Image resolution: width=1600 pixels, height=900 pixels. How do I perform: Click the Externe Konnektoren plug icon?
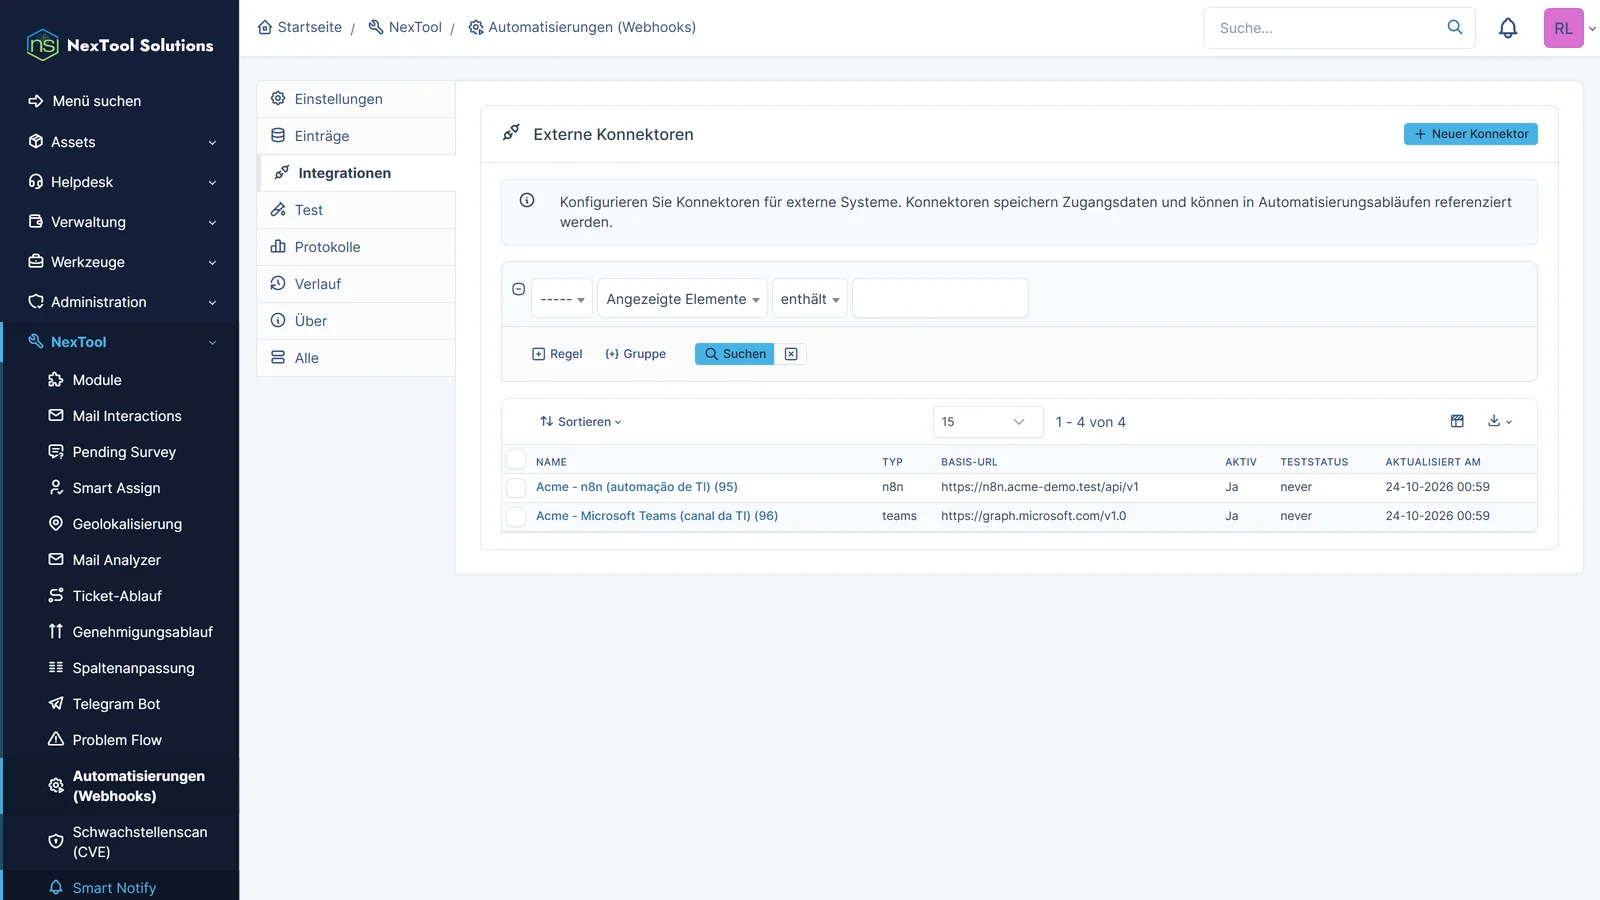point(511,132)
